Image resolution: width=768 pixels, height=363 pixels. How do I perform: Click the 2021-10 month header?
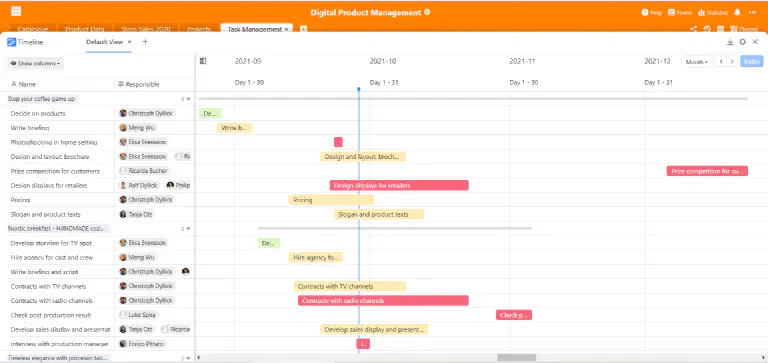[383, 61]
